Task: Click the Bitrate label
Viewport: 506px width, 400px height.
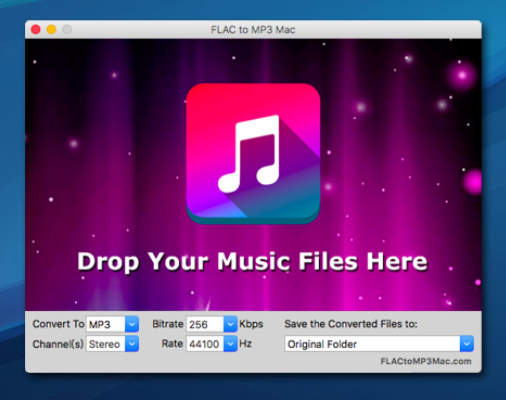Action: [x=168, y=324]
